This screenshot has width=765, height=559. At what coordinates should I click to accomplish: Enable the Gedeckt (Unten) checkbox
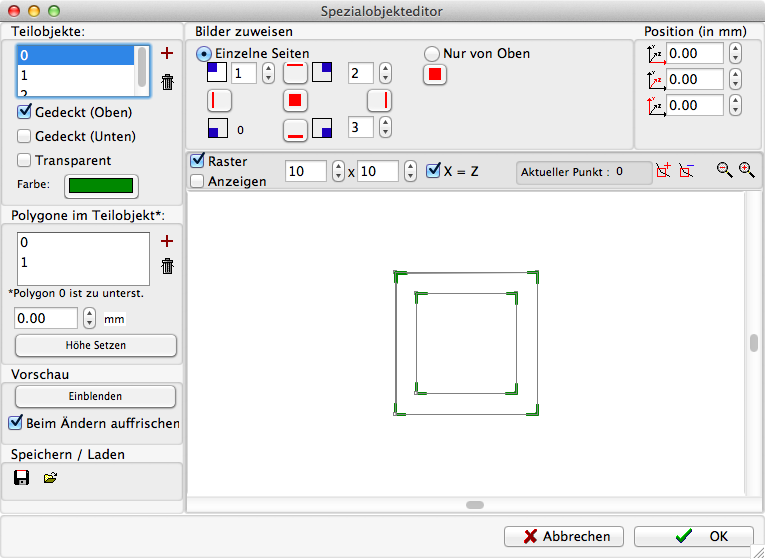pyautogui.click(x=25, y=136)
